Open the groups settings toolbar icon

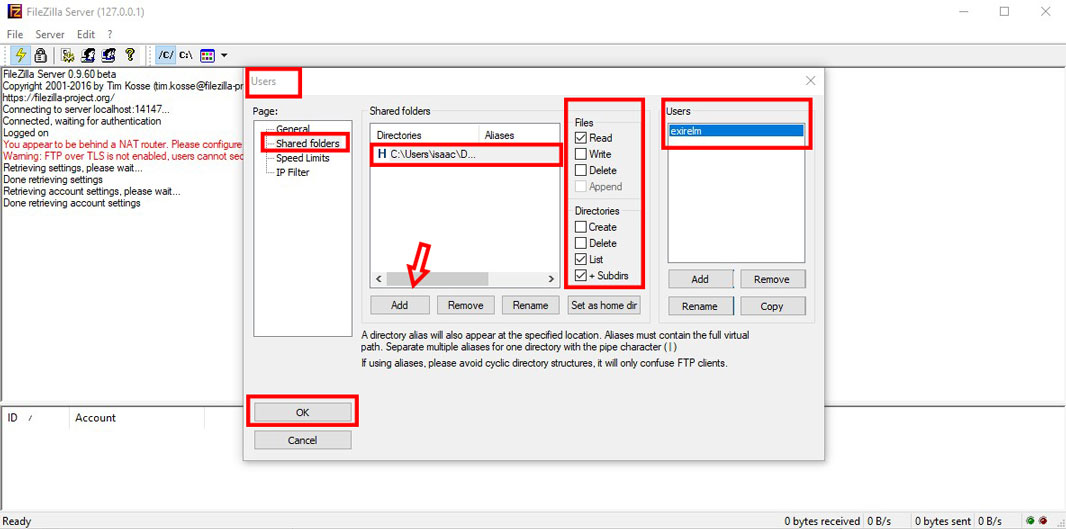[x=108, y=55]
